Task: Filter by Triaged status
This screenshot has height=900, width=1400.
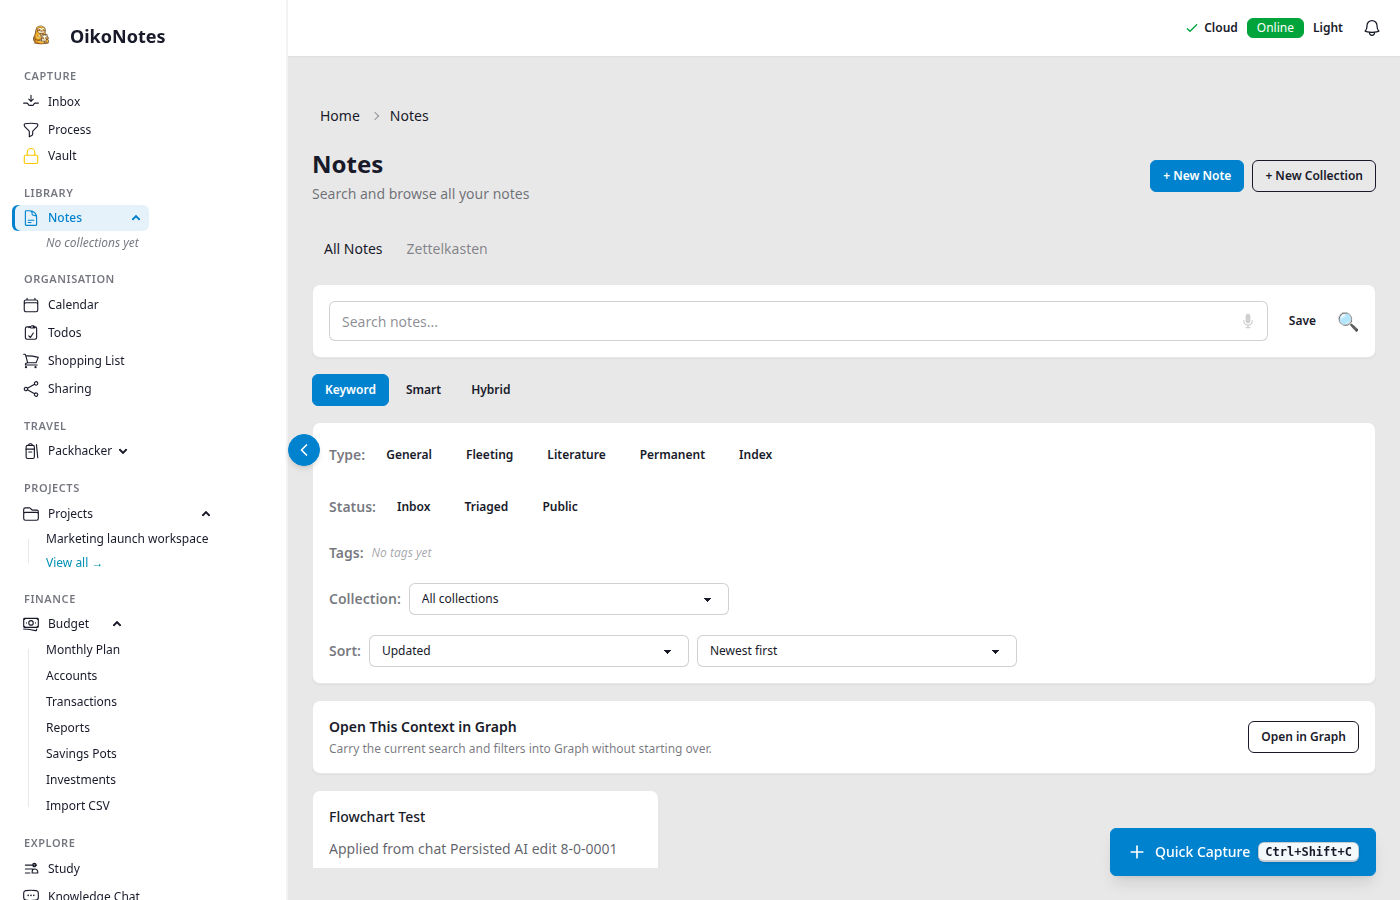Action: click(x=486, y=507)
